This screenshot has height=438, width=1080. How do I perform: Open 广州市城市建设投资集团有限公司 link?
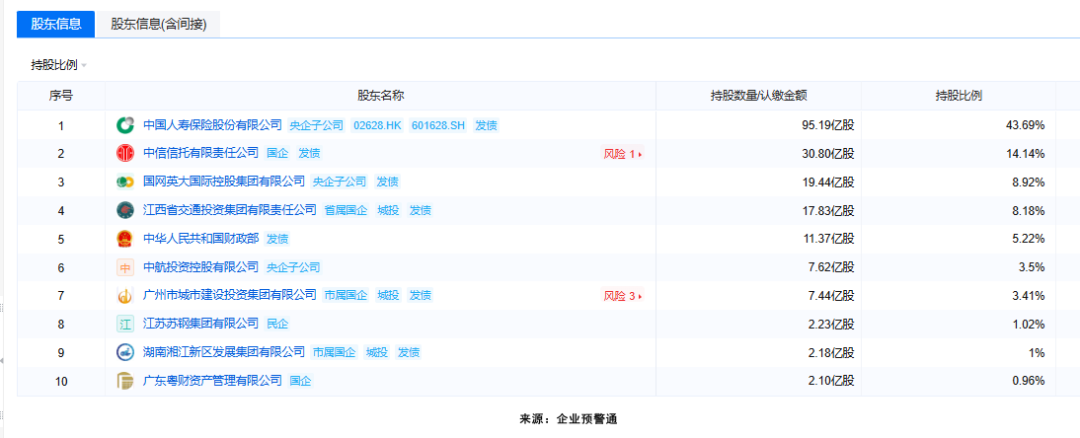(230, 295)
